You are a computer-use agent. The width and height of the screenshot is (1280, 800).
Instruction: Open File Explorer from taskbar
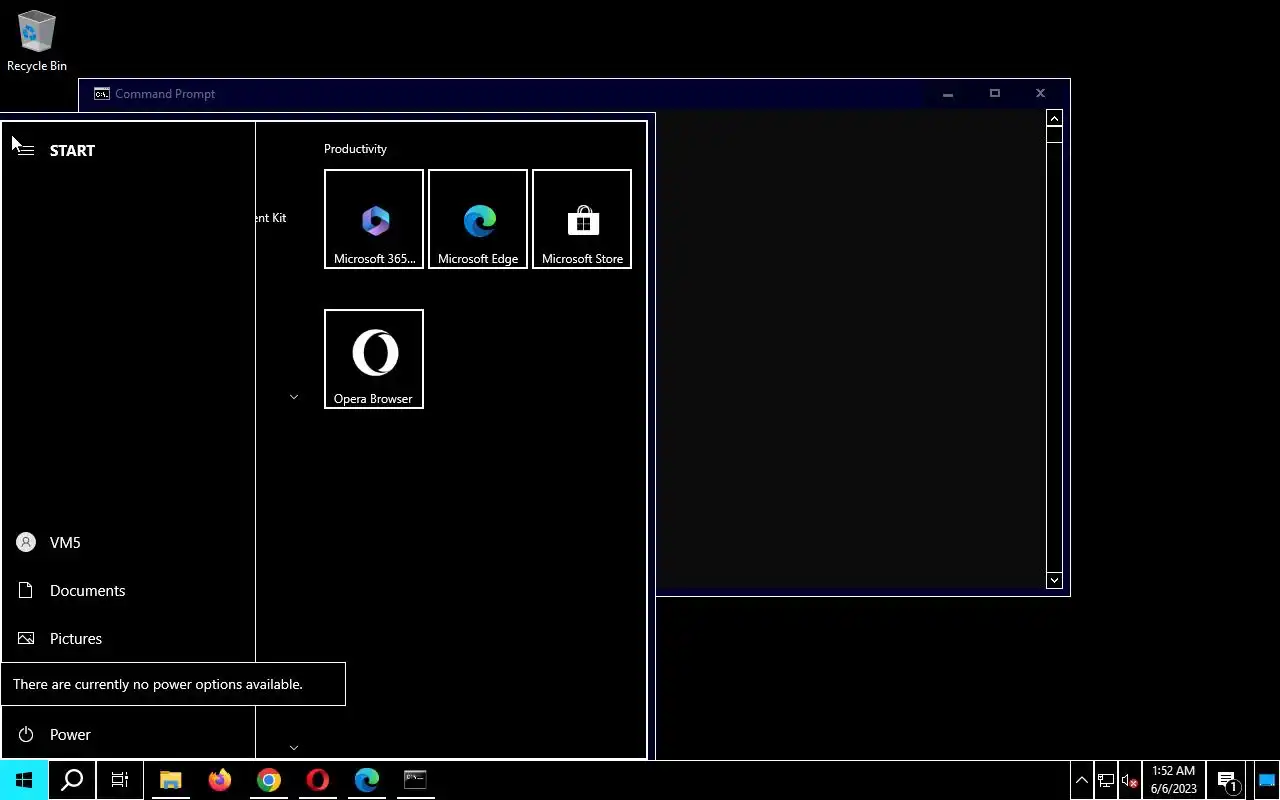click(x=171, y=780)
